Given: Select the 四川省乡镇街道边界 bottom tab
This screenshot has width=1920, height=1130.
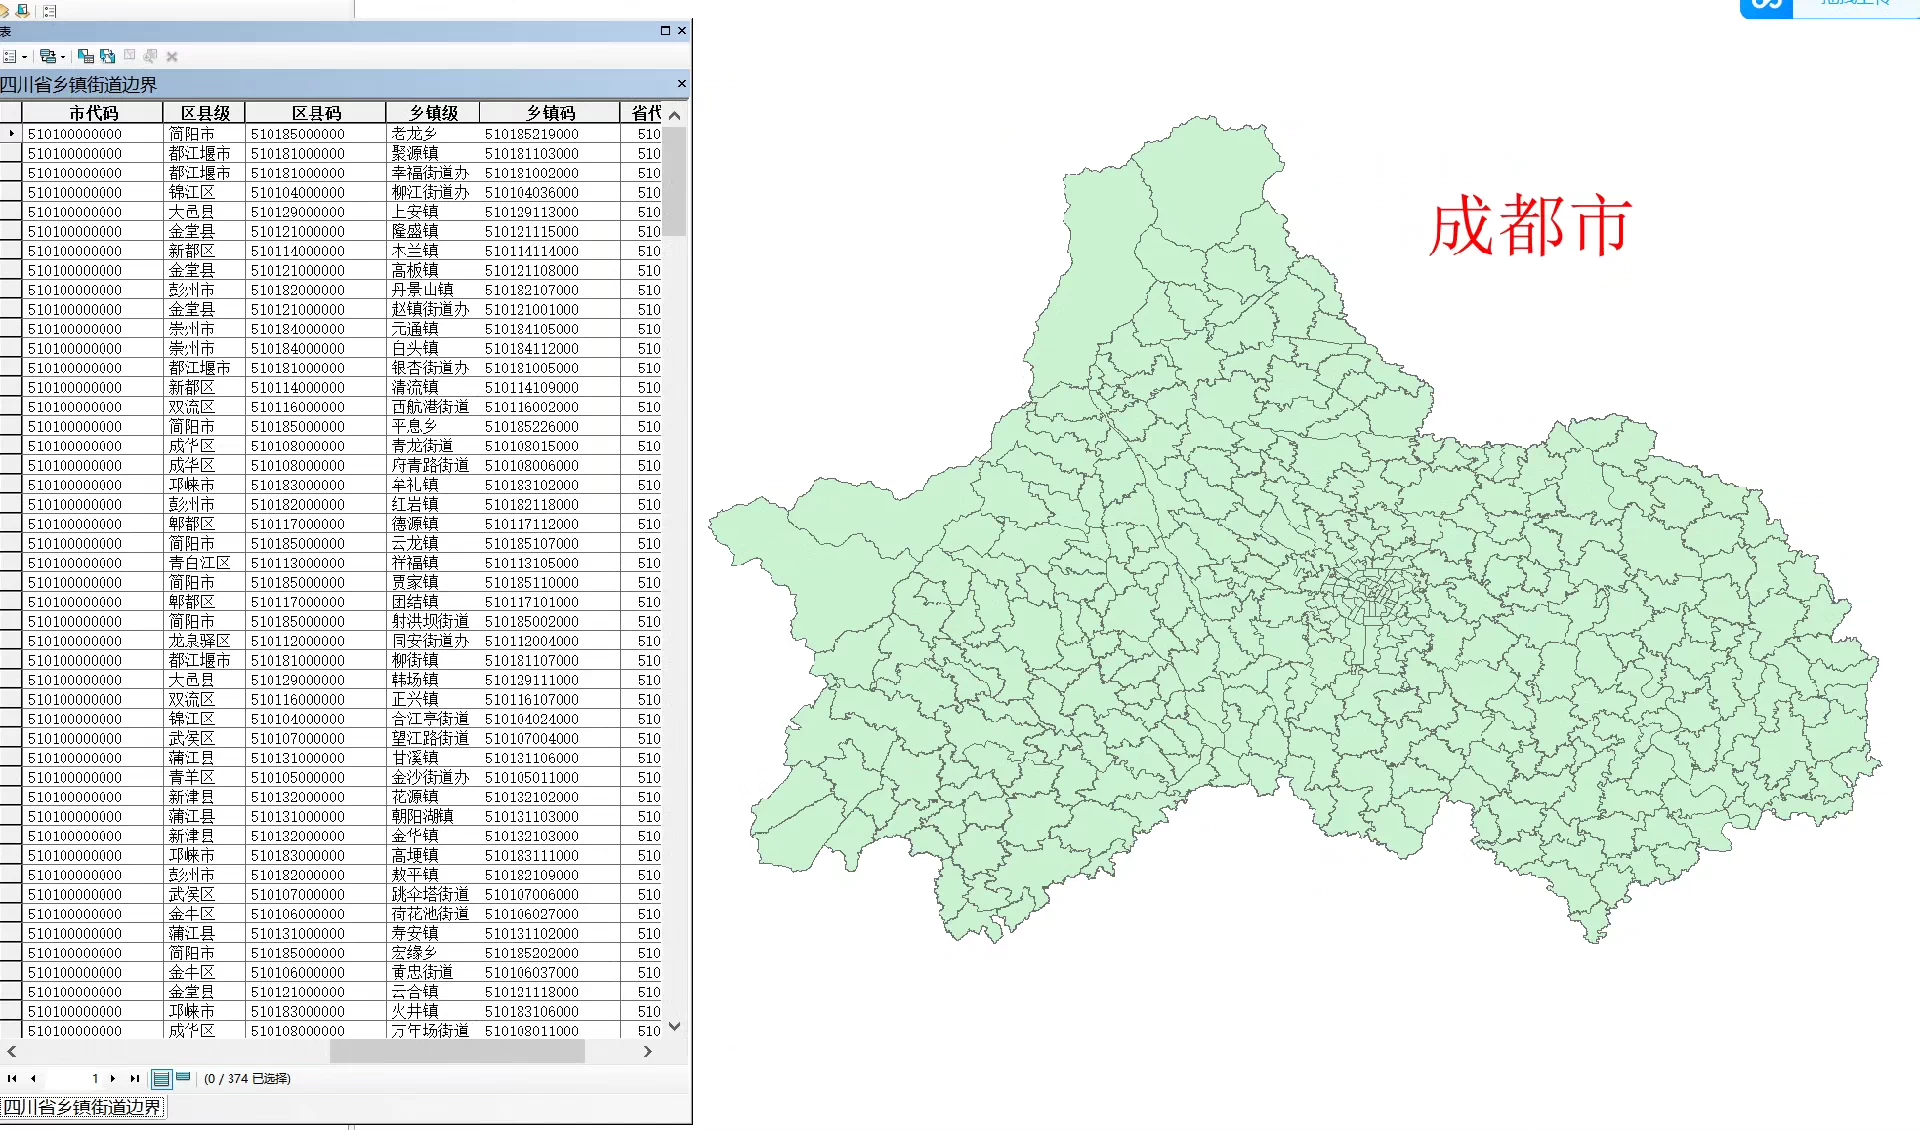Looking at the screenshot, I should (x=83, y=1107).
